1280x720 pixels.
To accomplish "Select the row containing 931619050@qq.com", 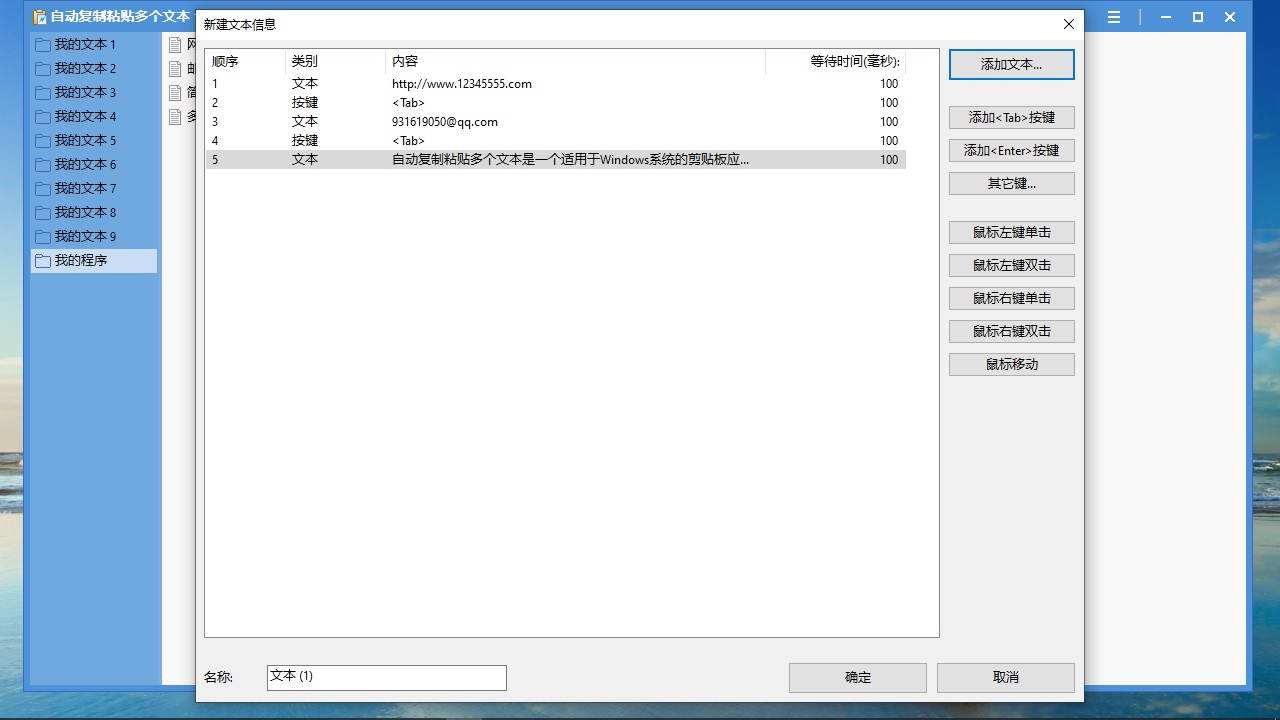I will 445,122.
